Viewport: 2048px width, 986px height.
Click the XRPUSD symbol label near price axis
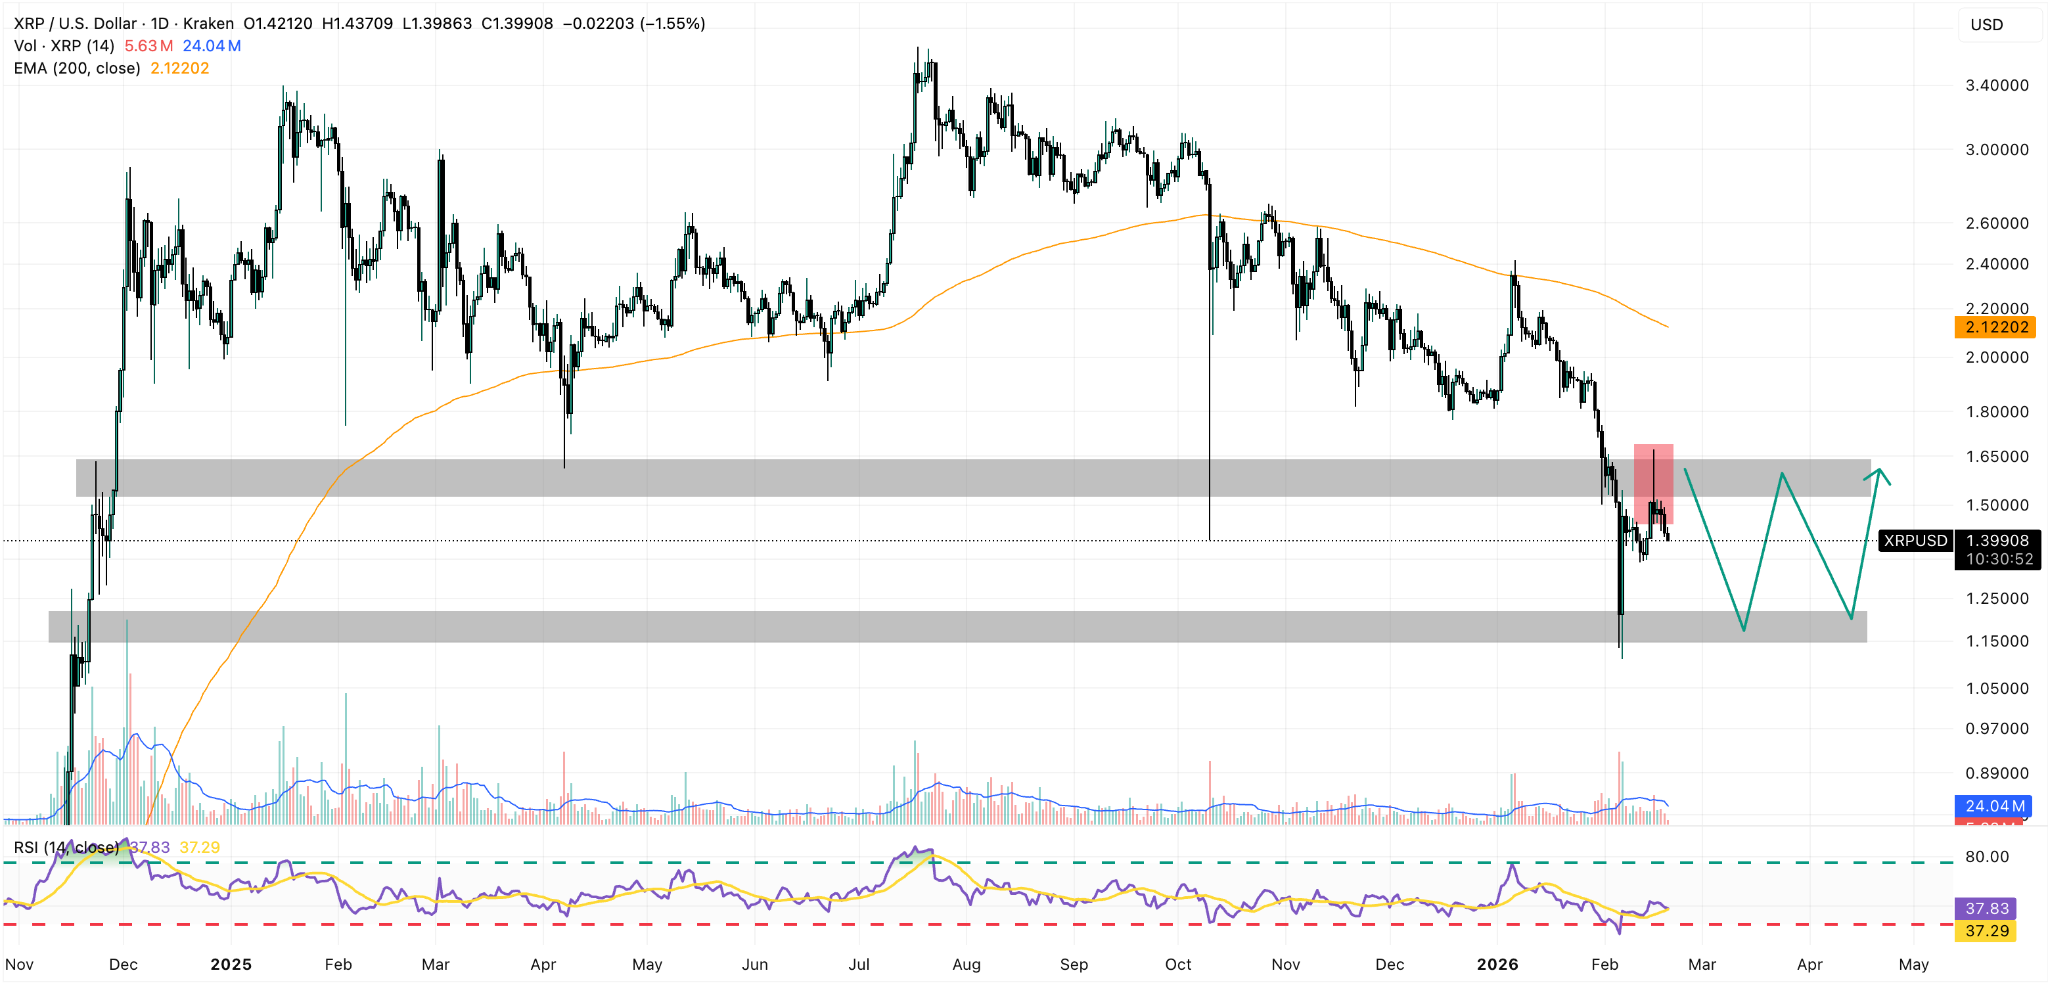1916,541
